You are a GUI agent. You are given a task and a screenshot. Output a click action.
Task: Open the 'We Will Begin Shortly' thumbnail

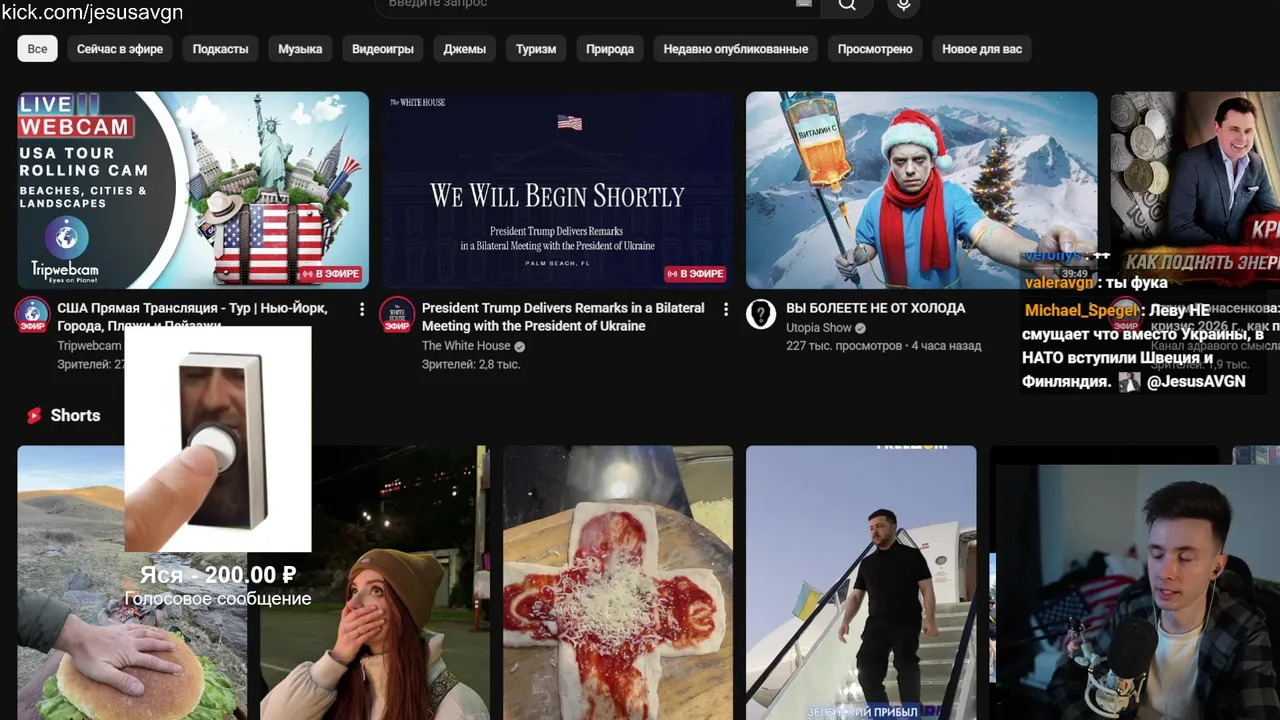click(557, 190)
